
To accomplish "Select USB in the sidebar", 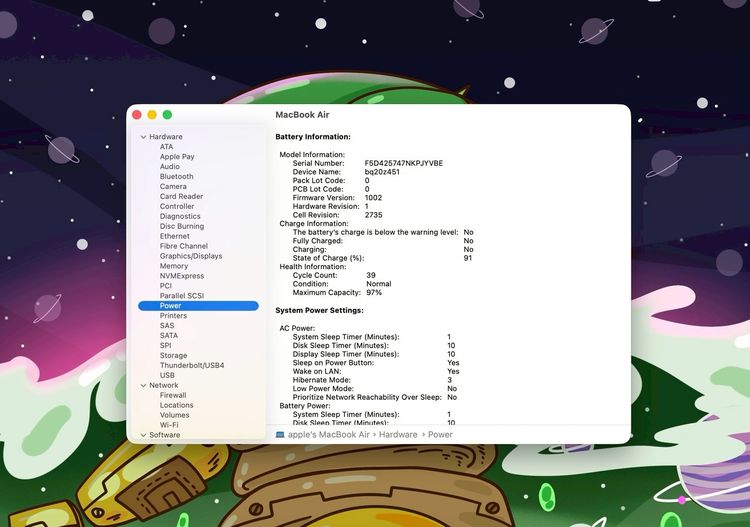I will tap(167, 375).
